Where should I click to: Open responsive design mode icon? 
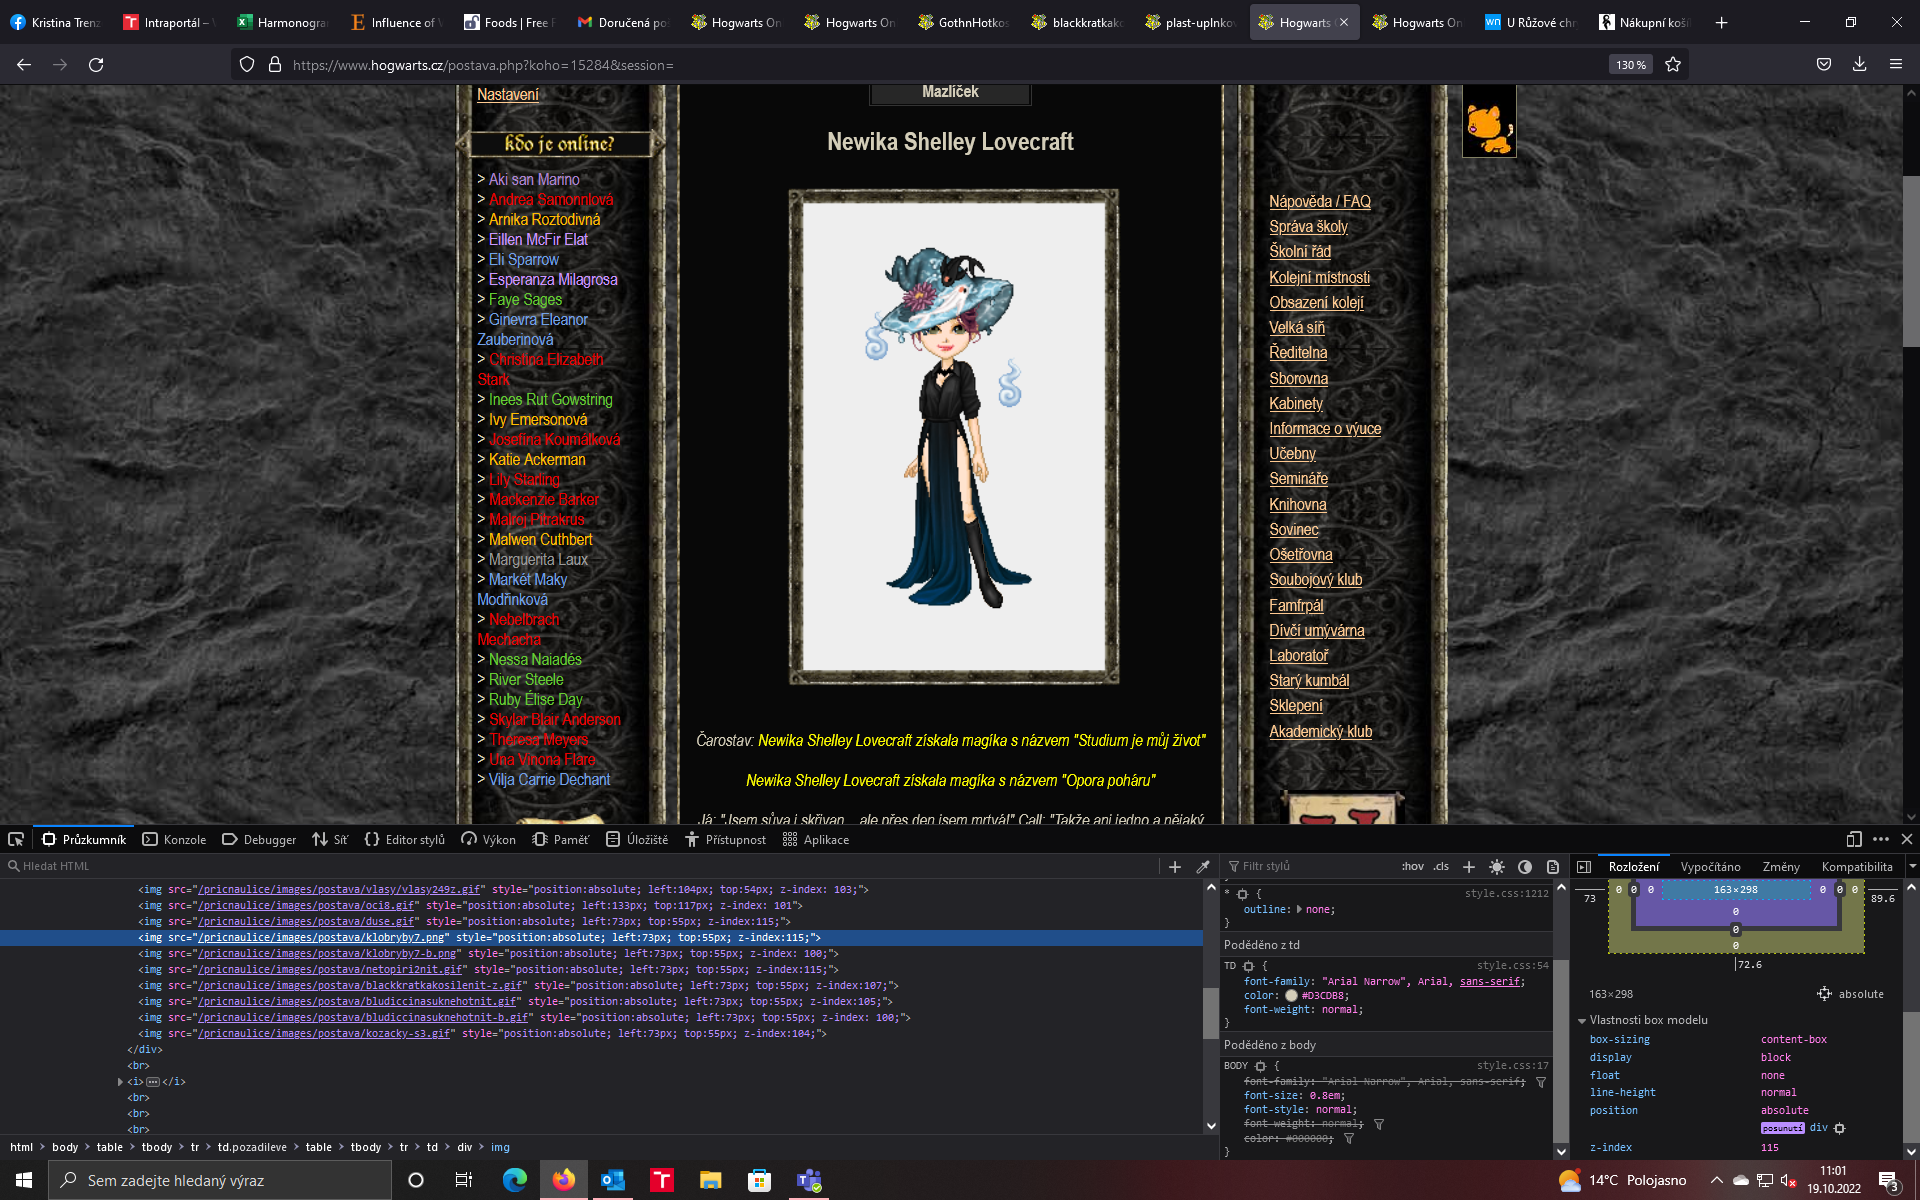point(1854,839)
